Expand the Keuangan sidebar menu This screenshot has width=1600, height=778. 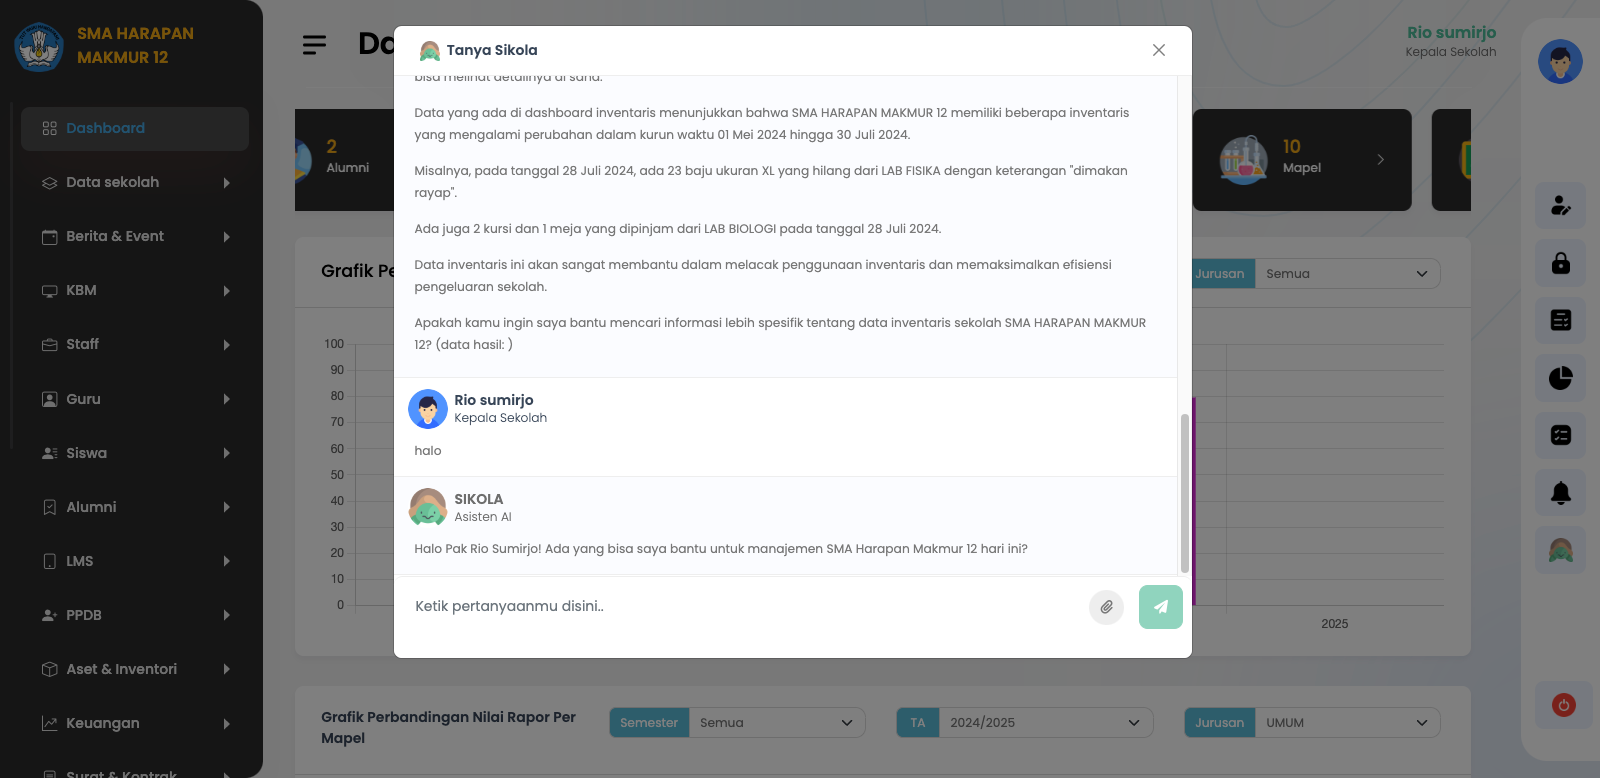click(x=135, y=723)
